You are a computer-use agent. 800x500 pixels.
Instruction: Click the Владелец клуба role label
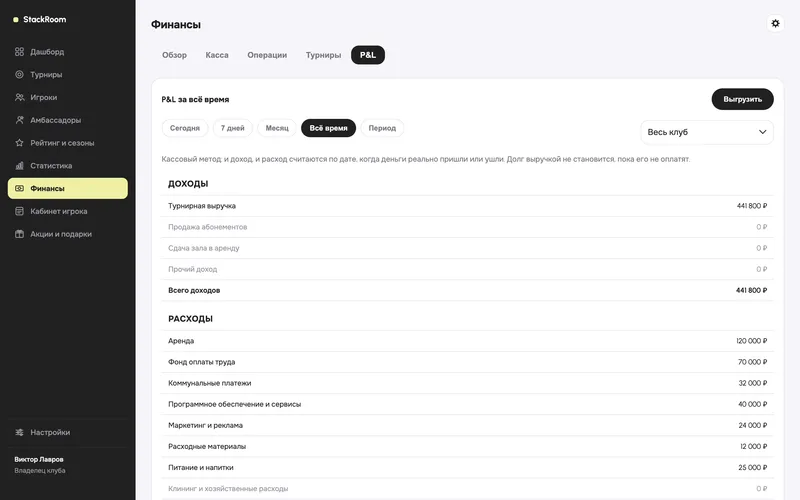(40, 470)
